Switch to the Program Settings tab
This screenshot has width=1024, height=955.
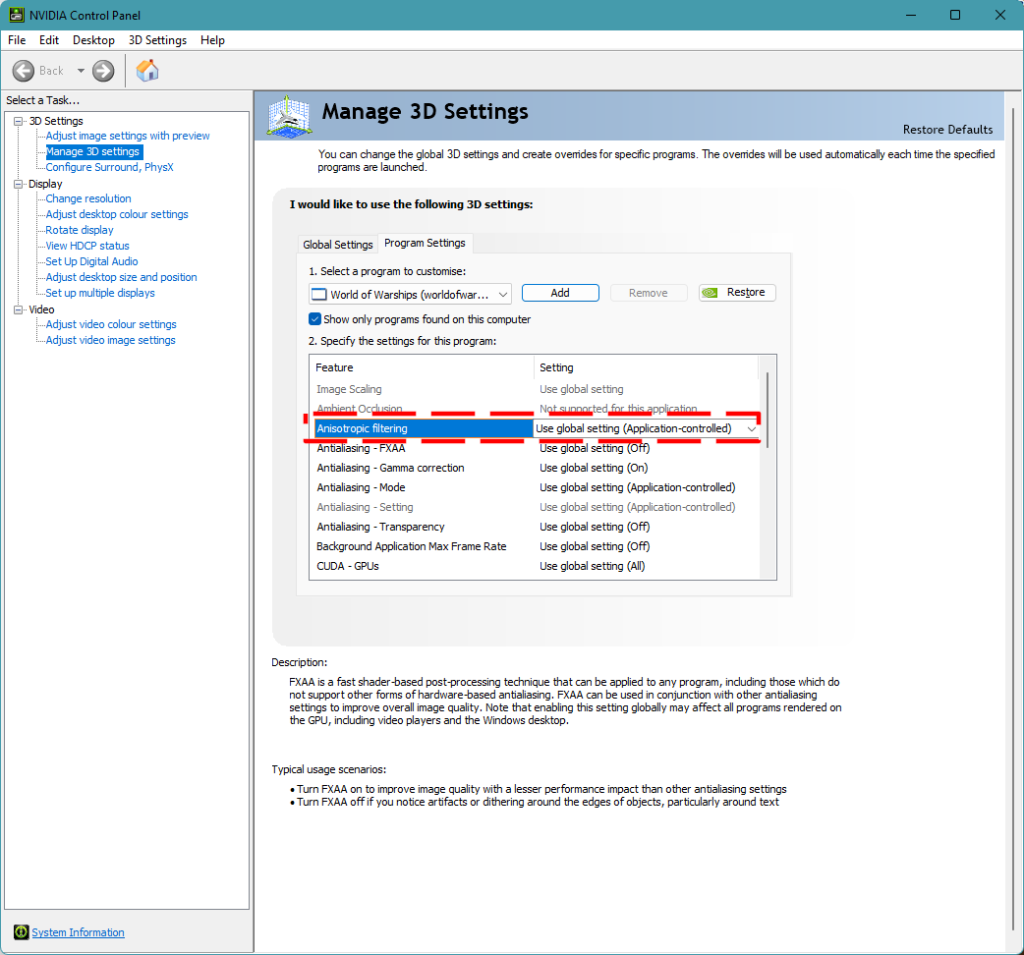pyautogui.click(x=425, y=243)
